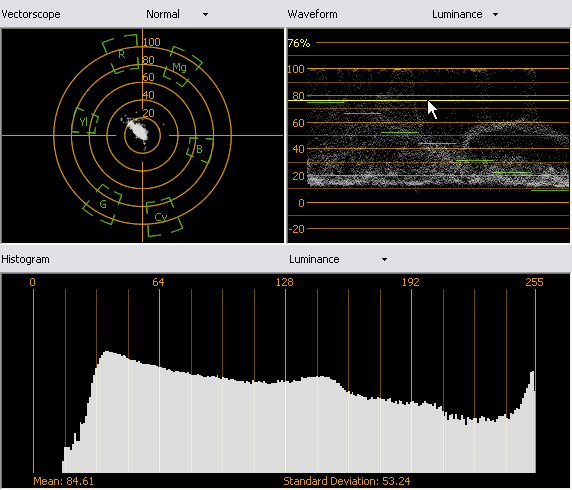Click the histogram 64 marker label
This screenshot has width=572, height=490.
158,282
